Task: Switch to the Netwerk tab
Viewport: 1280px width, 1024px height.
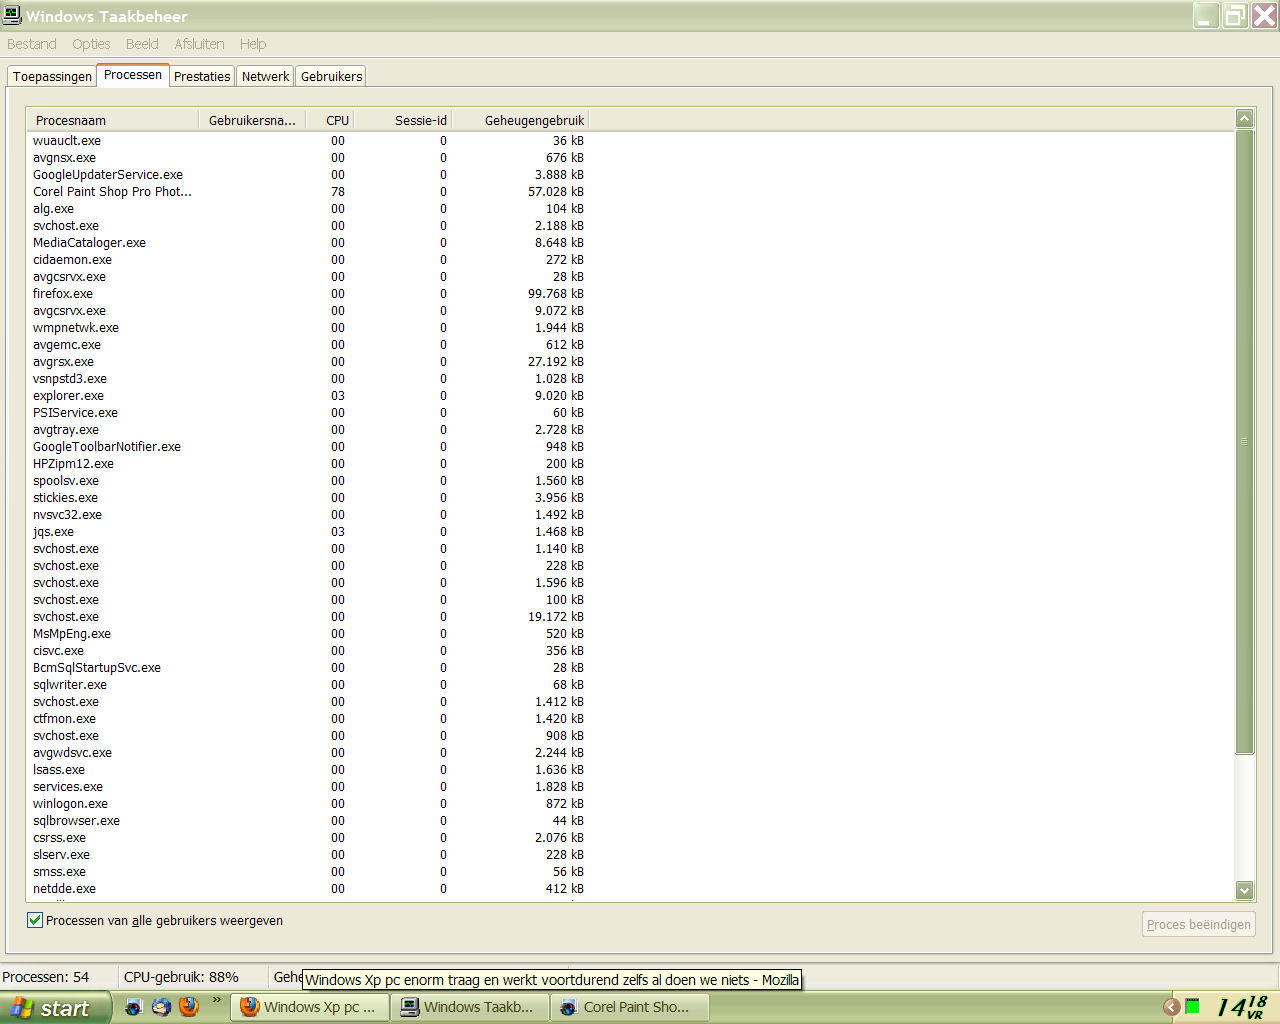Action: coord(265,76)
